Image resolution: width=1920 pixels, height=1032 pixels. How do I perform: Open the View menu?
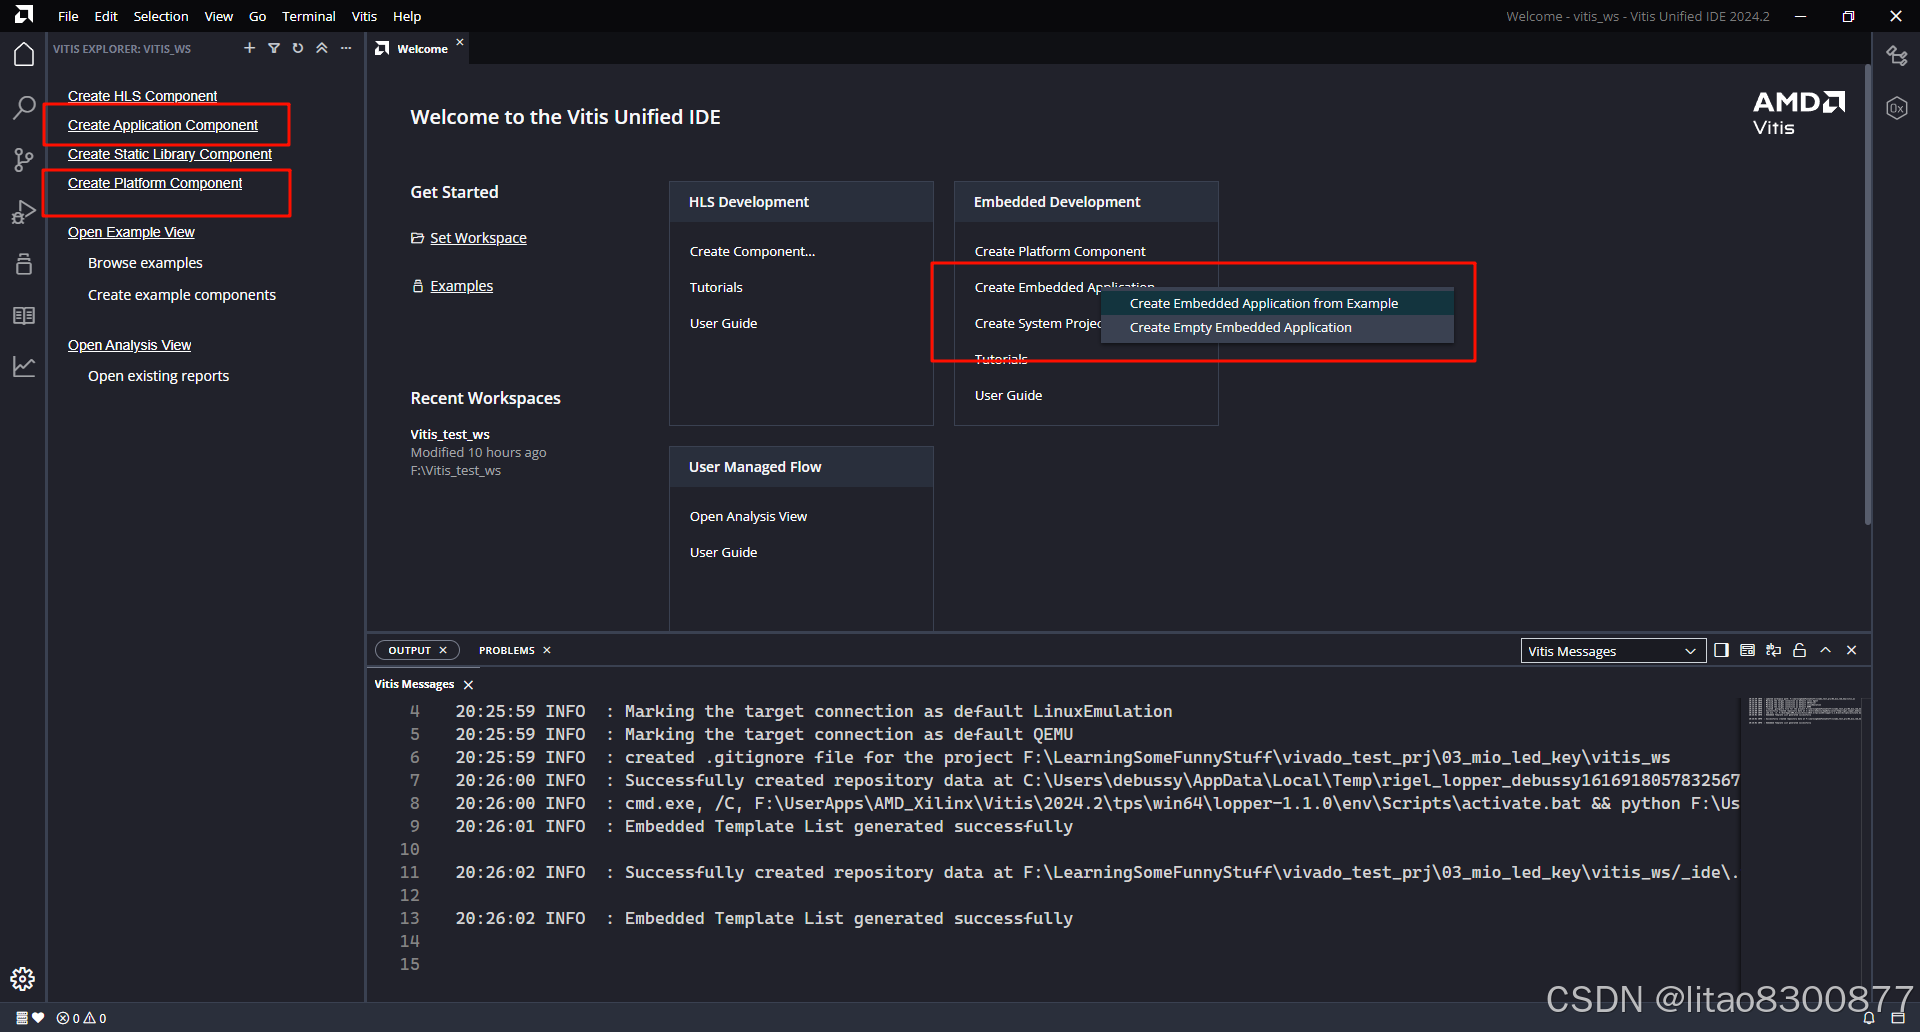(x=218, y=16)
